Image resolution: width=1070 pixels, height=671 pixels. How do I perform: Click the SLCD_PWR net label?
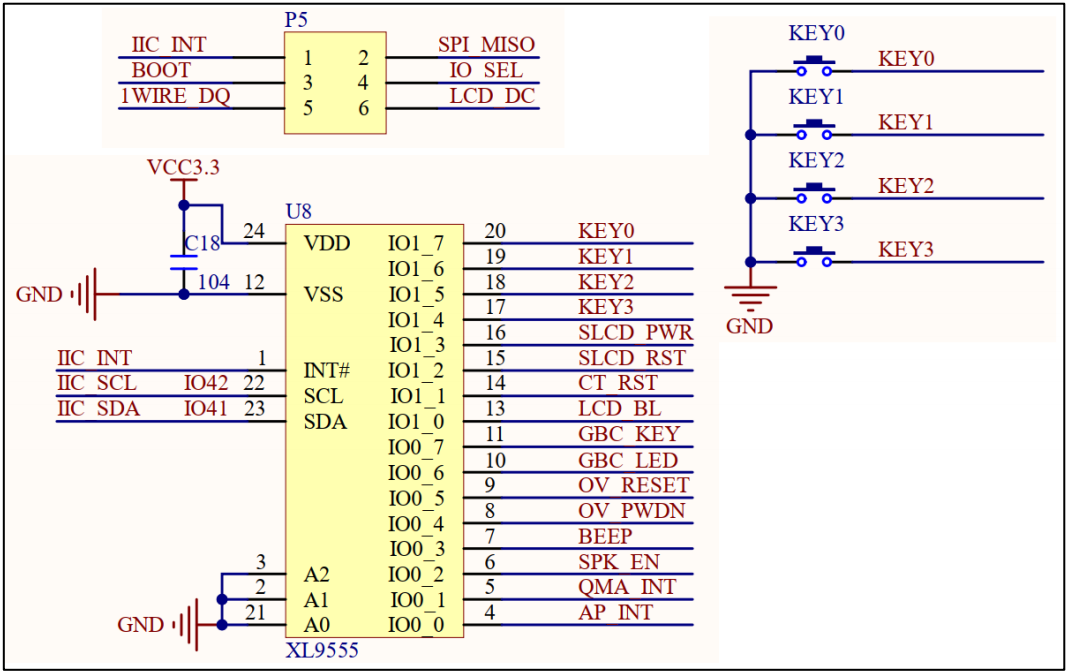(635, 332)
